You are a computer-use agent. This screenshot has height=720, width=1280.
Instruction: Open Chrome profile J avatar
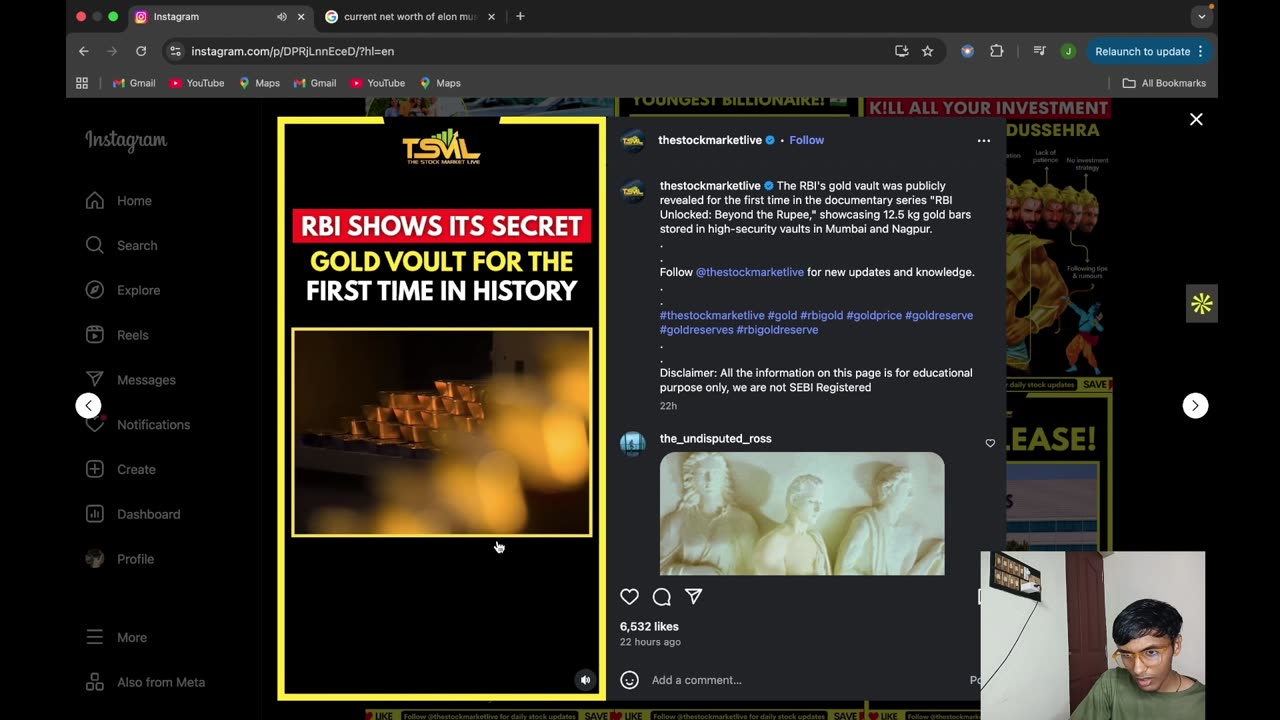(x=1068, y=51)
